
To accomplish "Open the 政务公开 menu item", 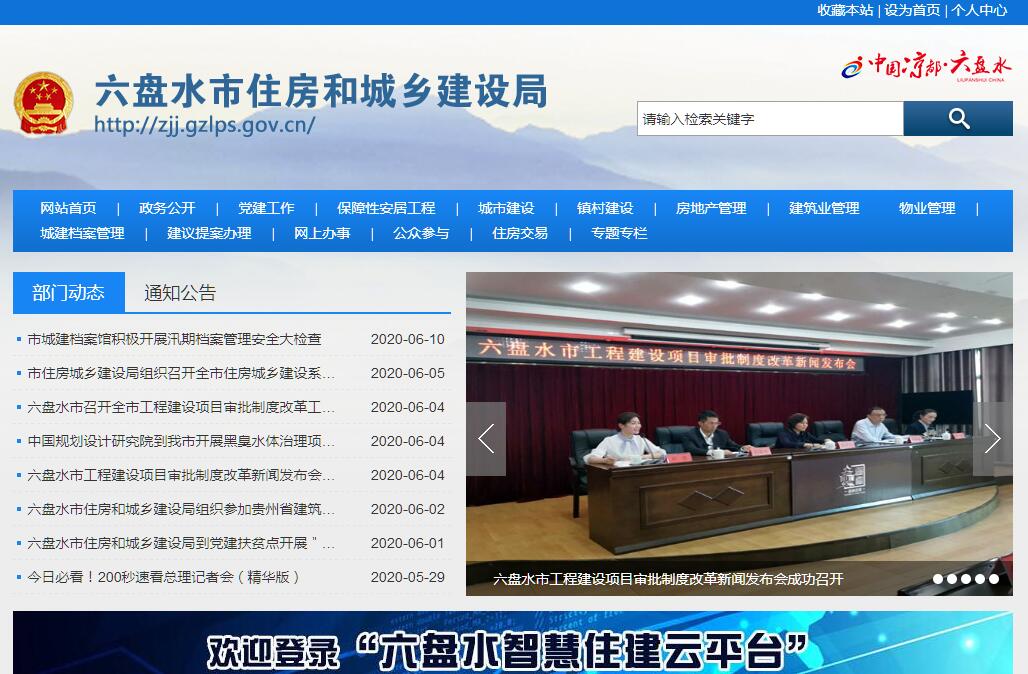I will coord(167,208).
